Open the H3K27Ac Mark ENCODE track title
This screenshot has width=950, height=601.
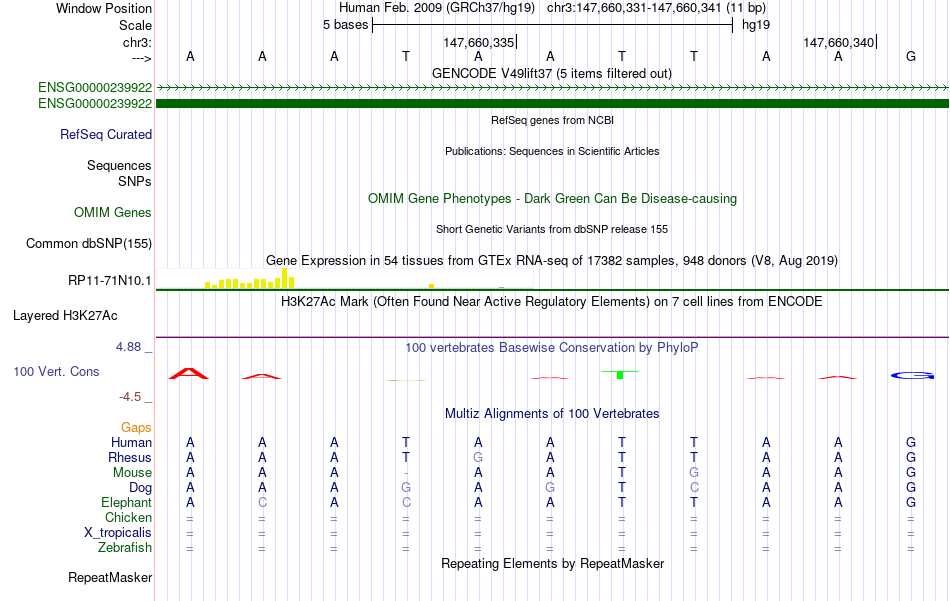tap(551, 302)
